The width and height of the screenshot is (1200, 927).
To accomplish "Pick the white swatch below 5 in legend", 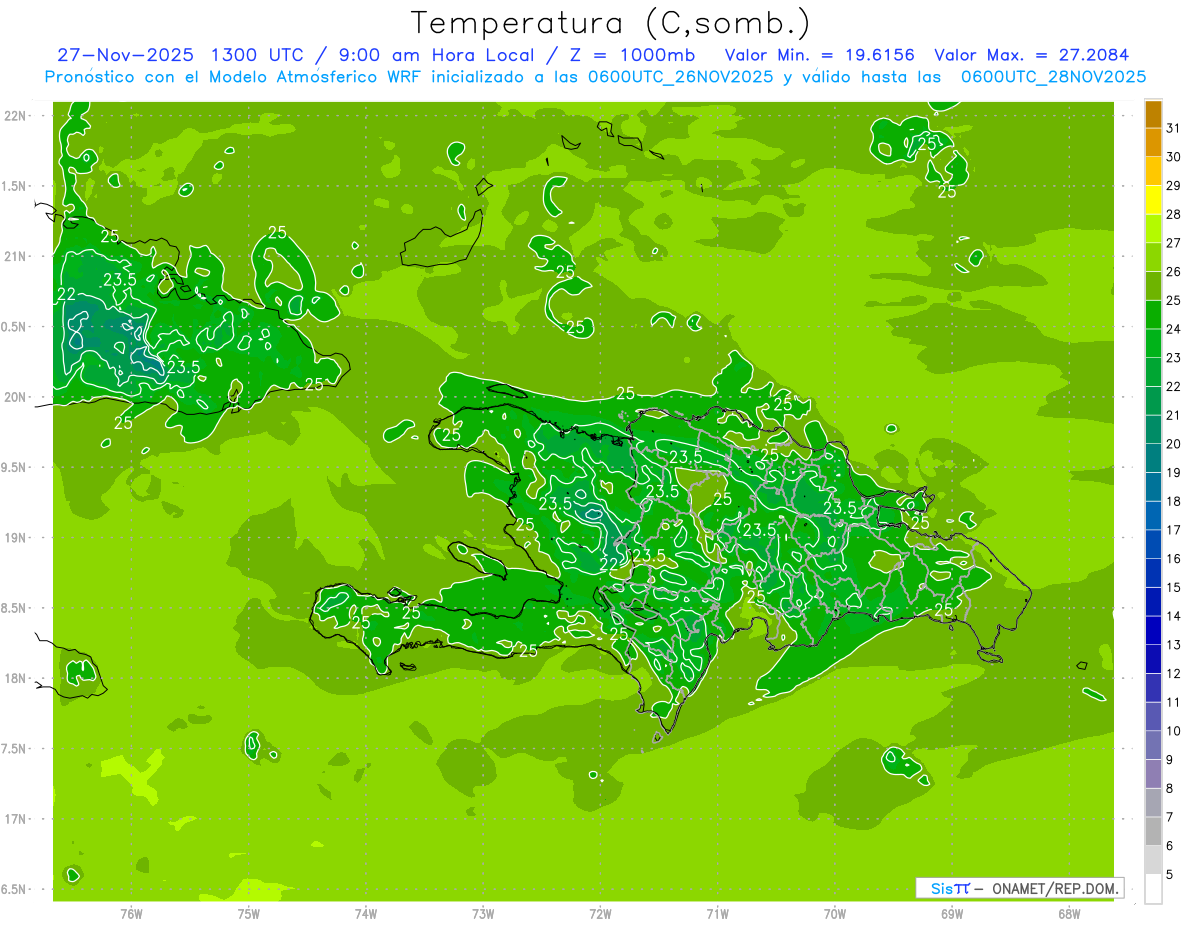I will pyautogui.click(x=1153, y=889).
